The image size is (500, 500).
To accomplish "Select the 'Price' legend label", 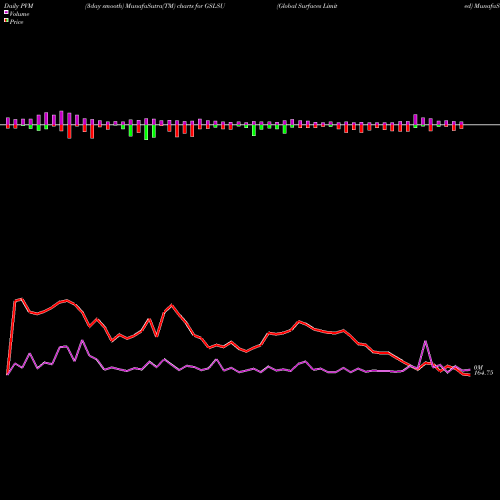I will click(x=16, y=22).
